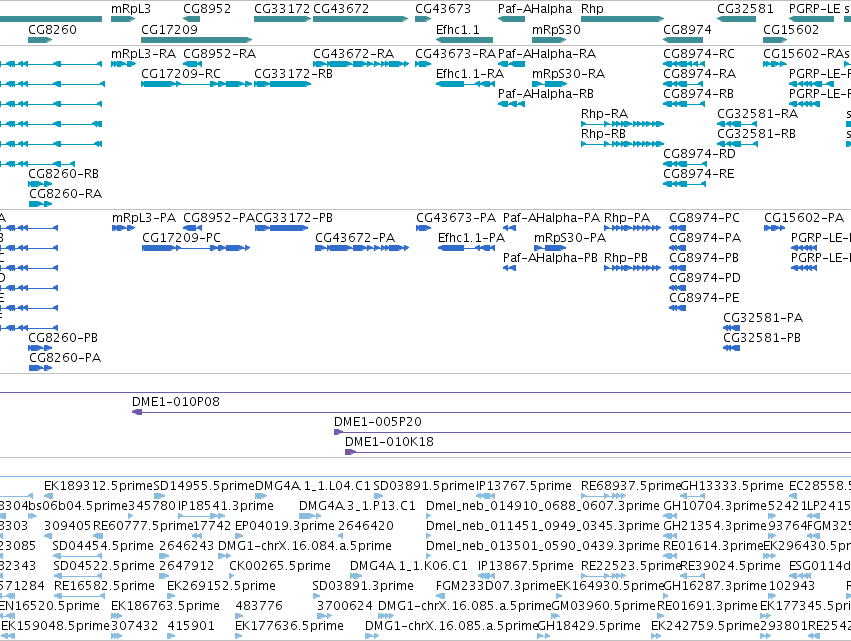This screenshot has height=641, width=851.
Task: Select the CG32581-RA transcript label
Action: (758, 114)
